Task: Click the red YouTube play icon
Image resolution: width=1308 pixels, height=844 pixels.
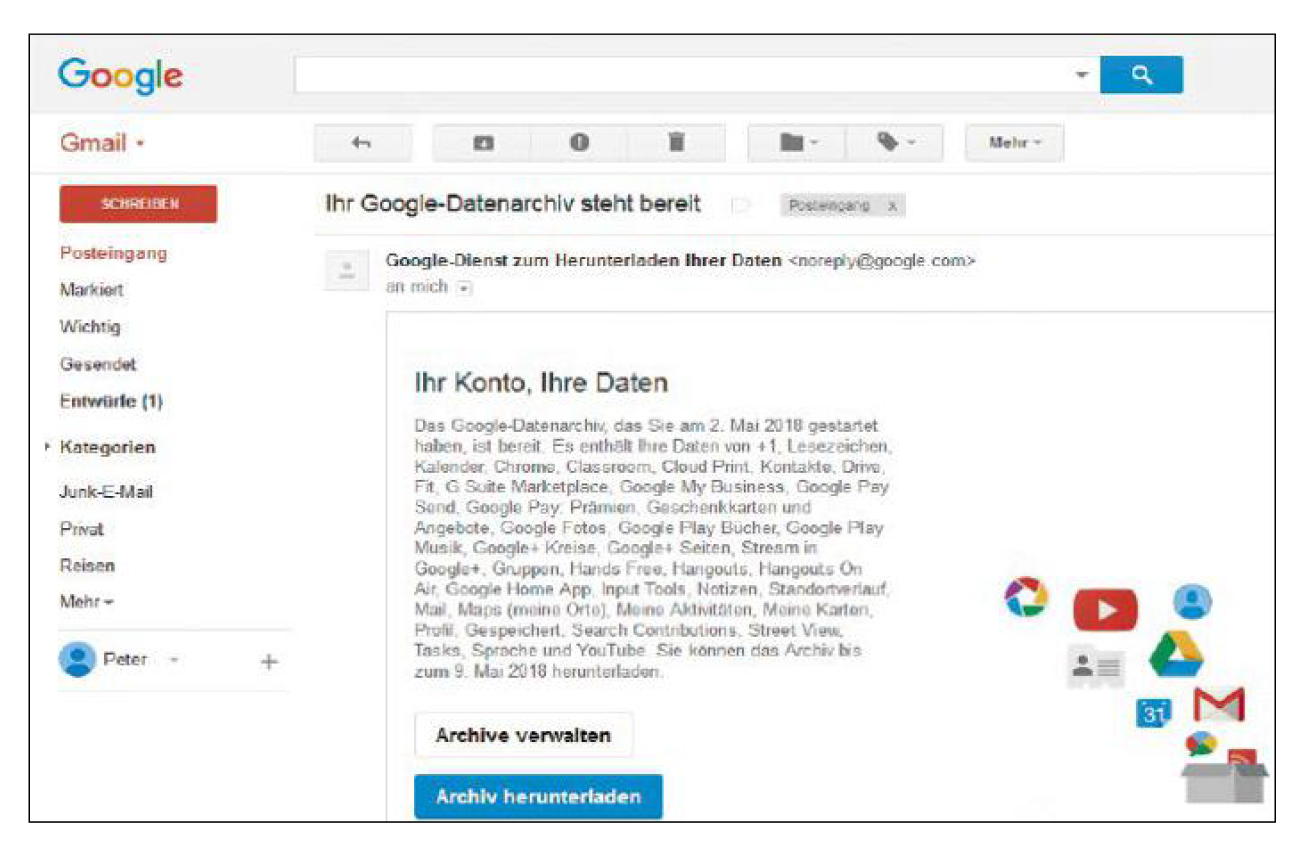Action: coord(1105,609)
